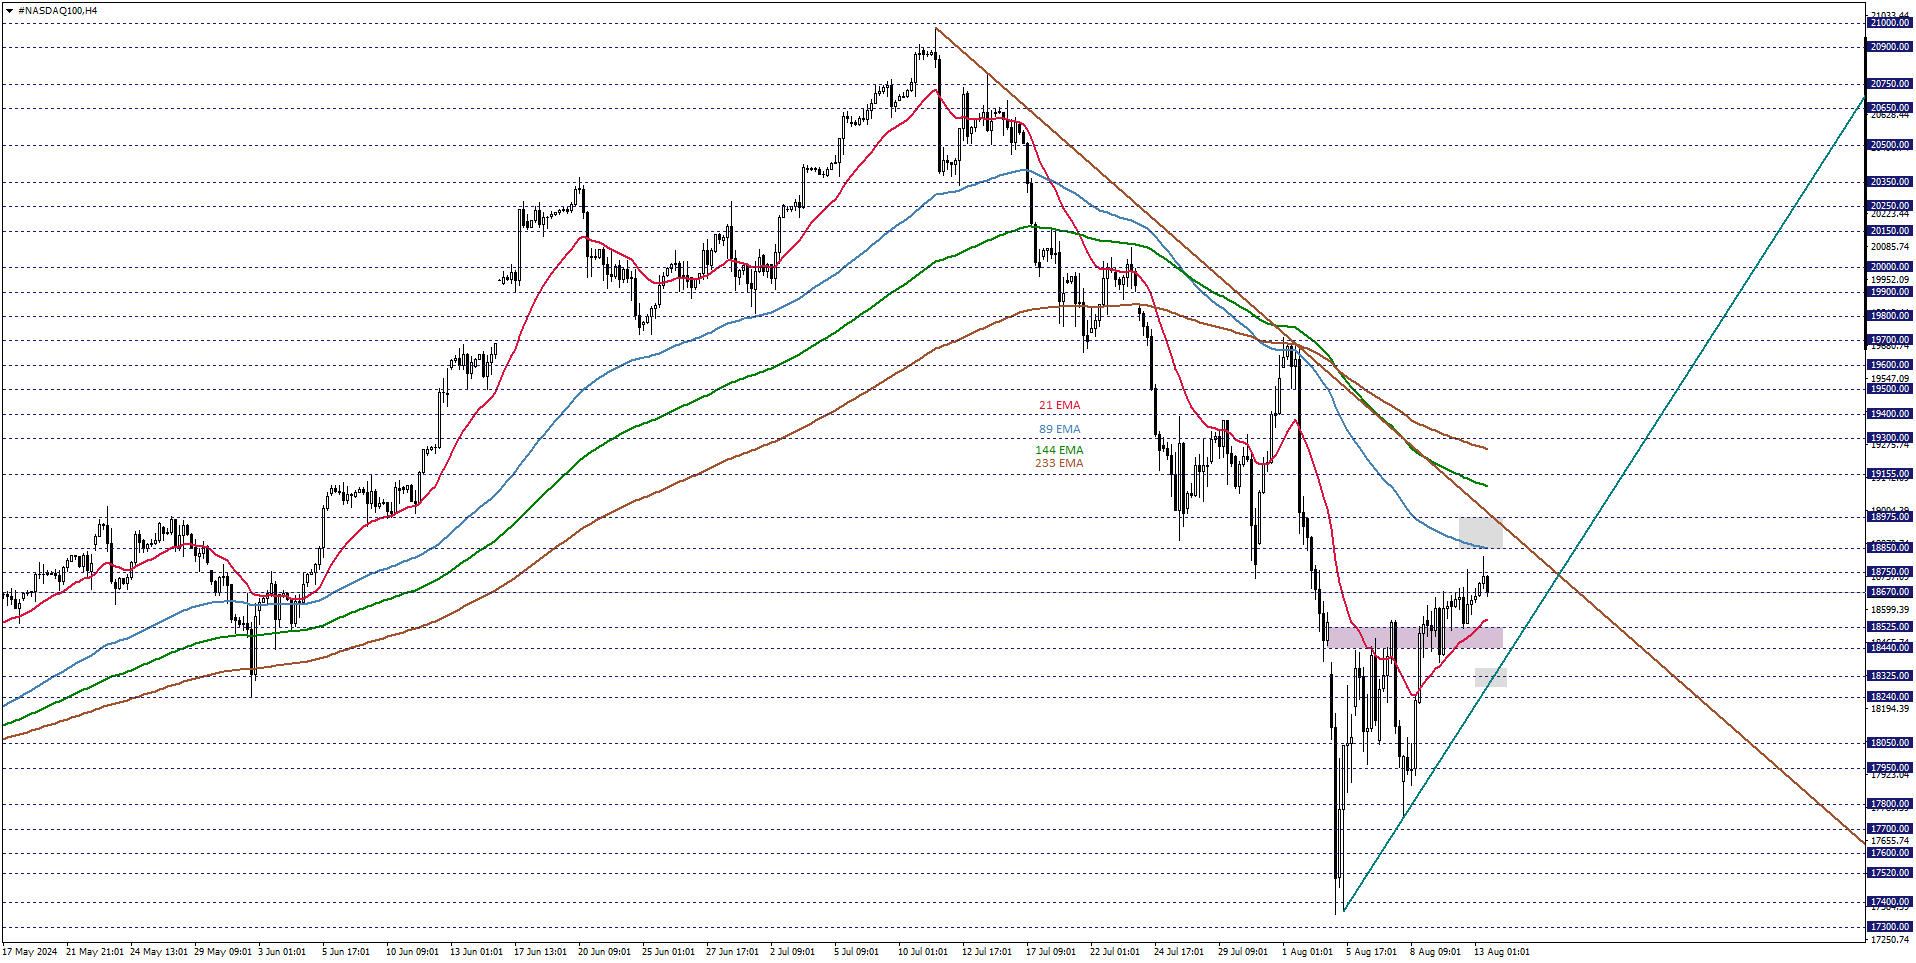Click the gray rectangle near 18975 level
Image resolution: width=1916 pixels, height=963 pixels.
tap(1480, 532)
